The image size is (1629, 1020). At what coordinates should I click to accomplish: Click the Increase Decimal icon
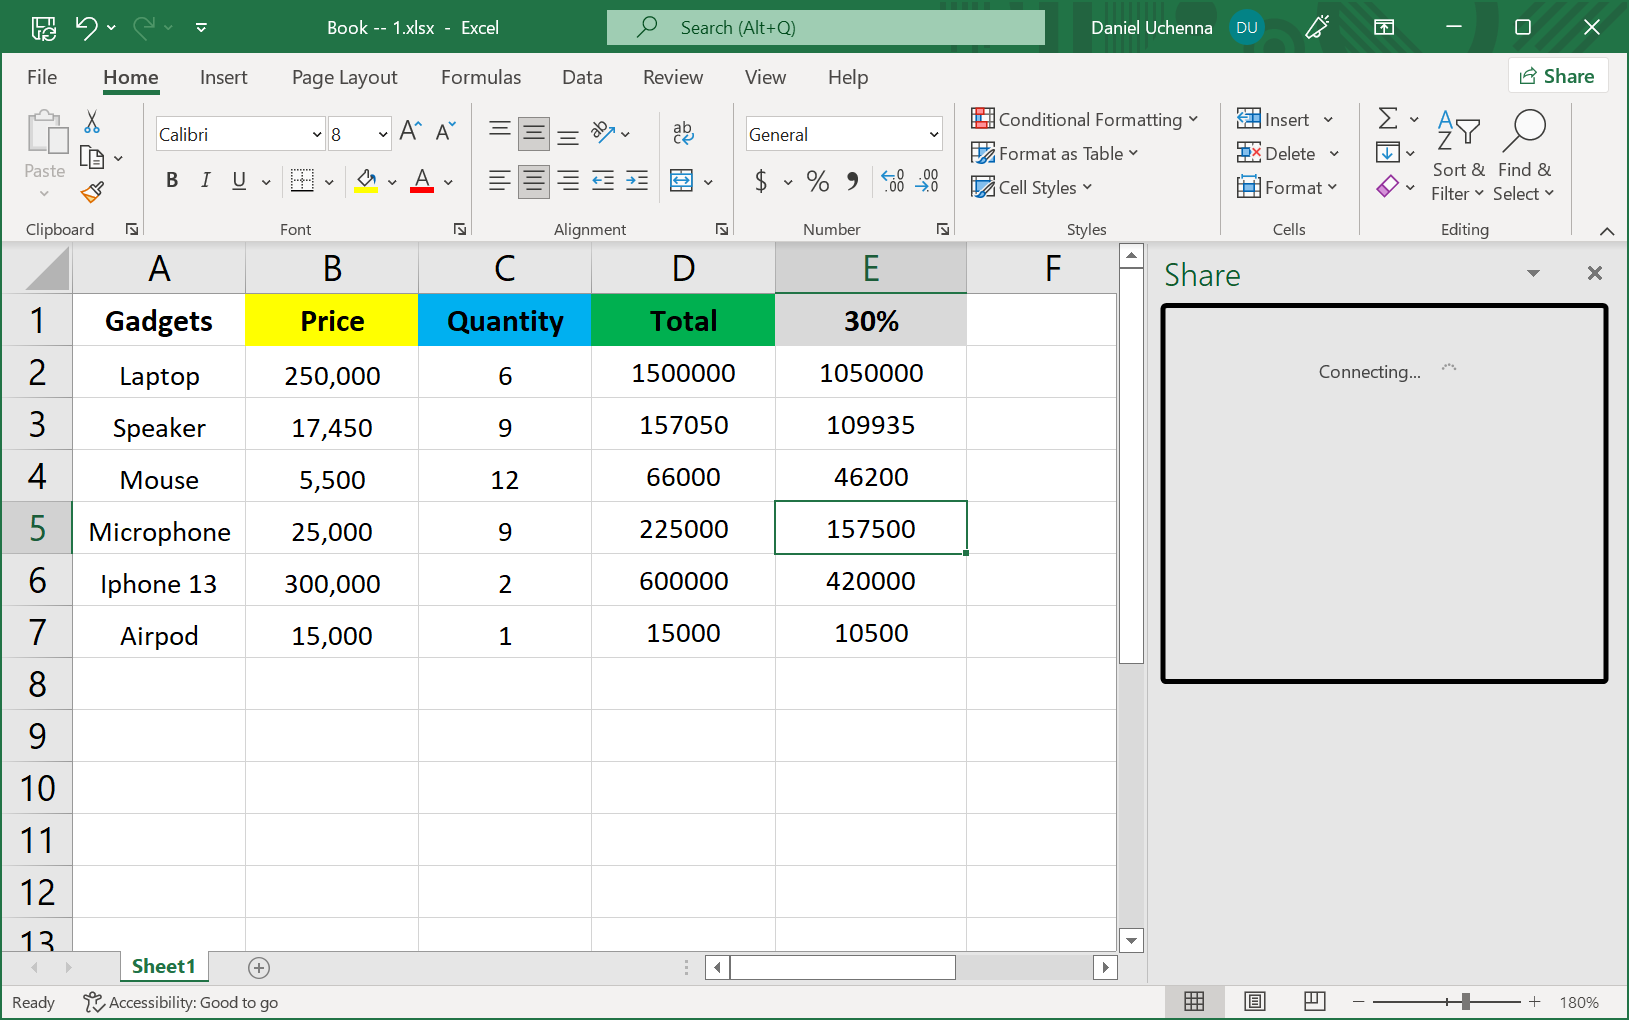(x=892, y=181)
